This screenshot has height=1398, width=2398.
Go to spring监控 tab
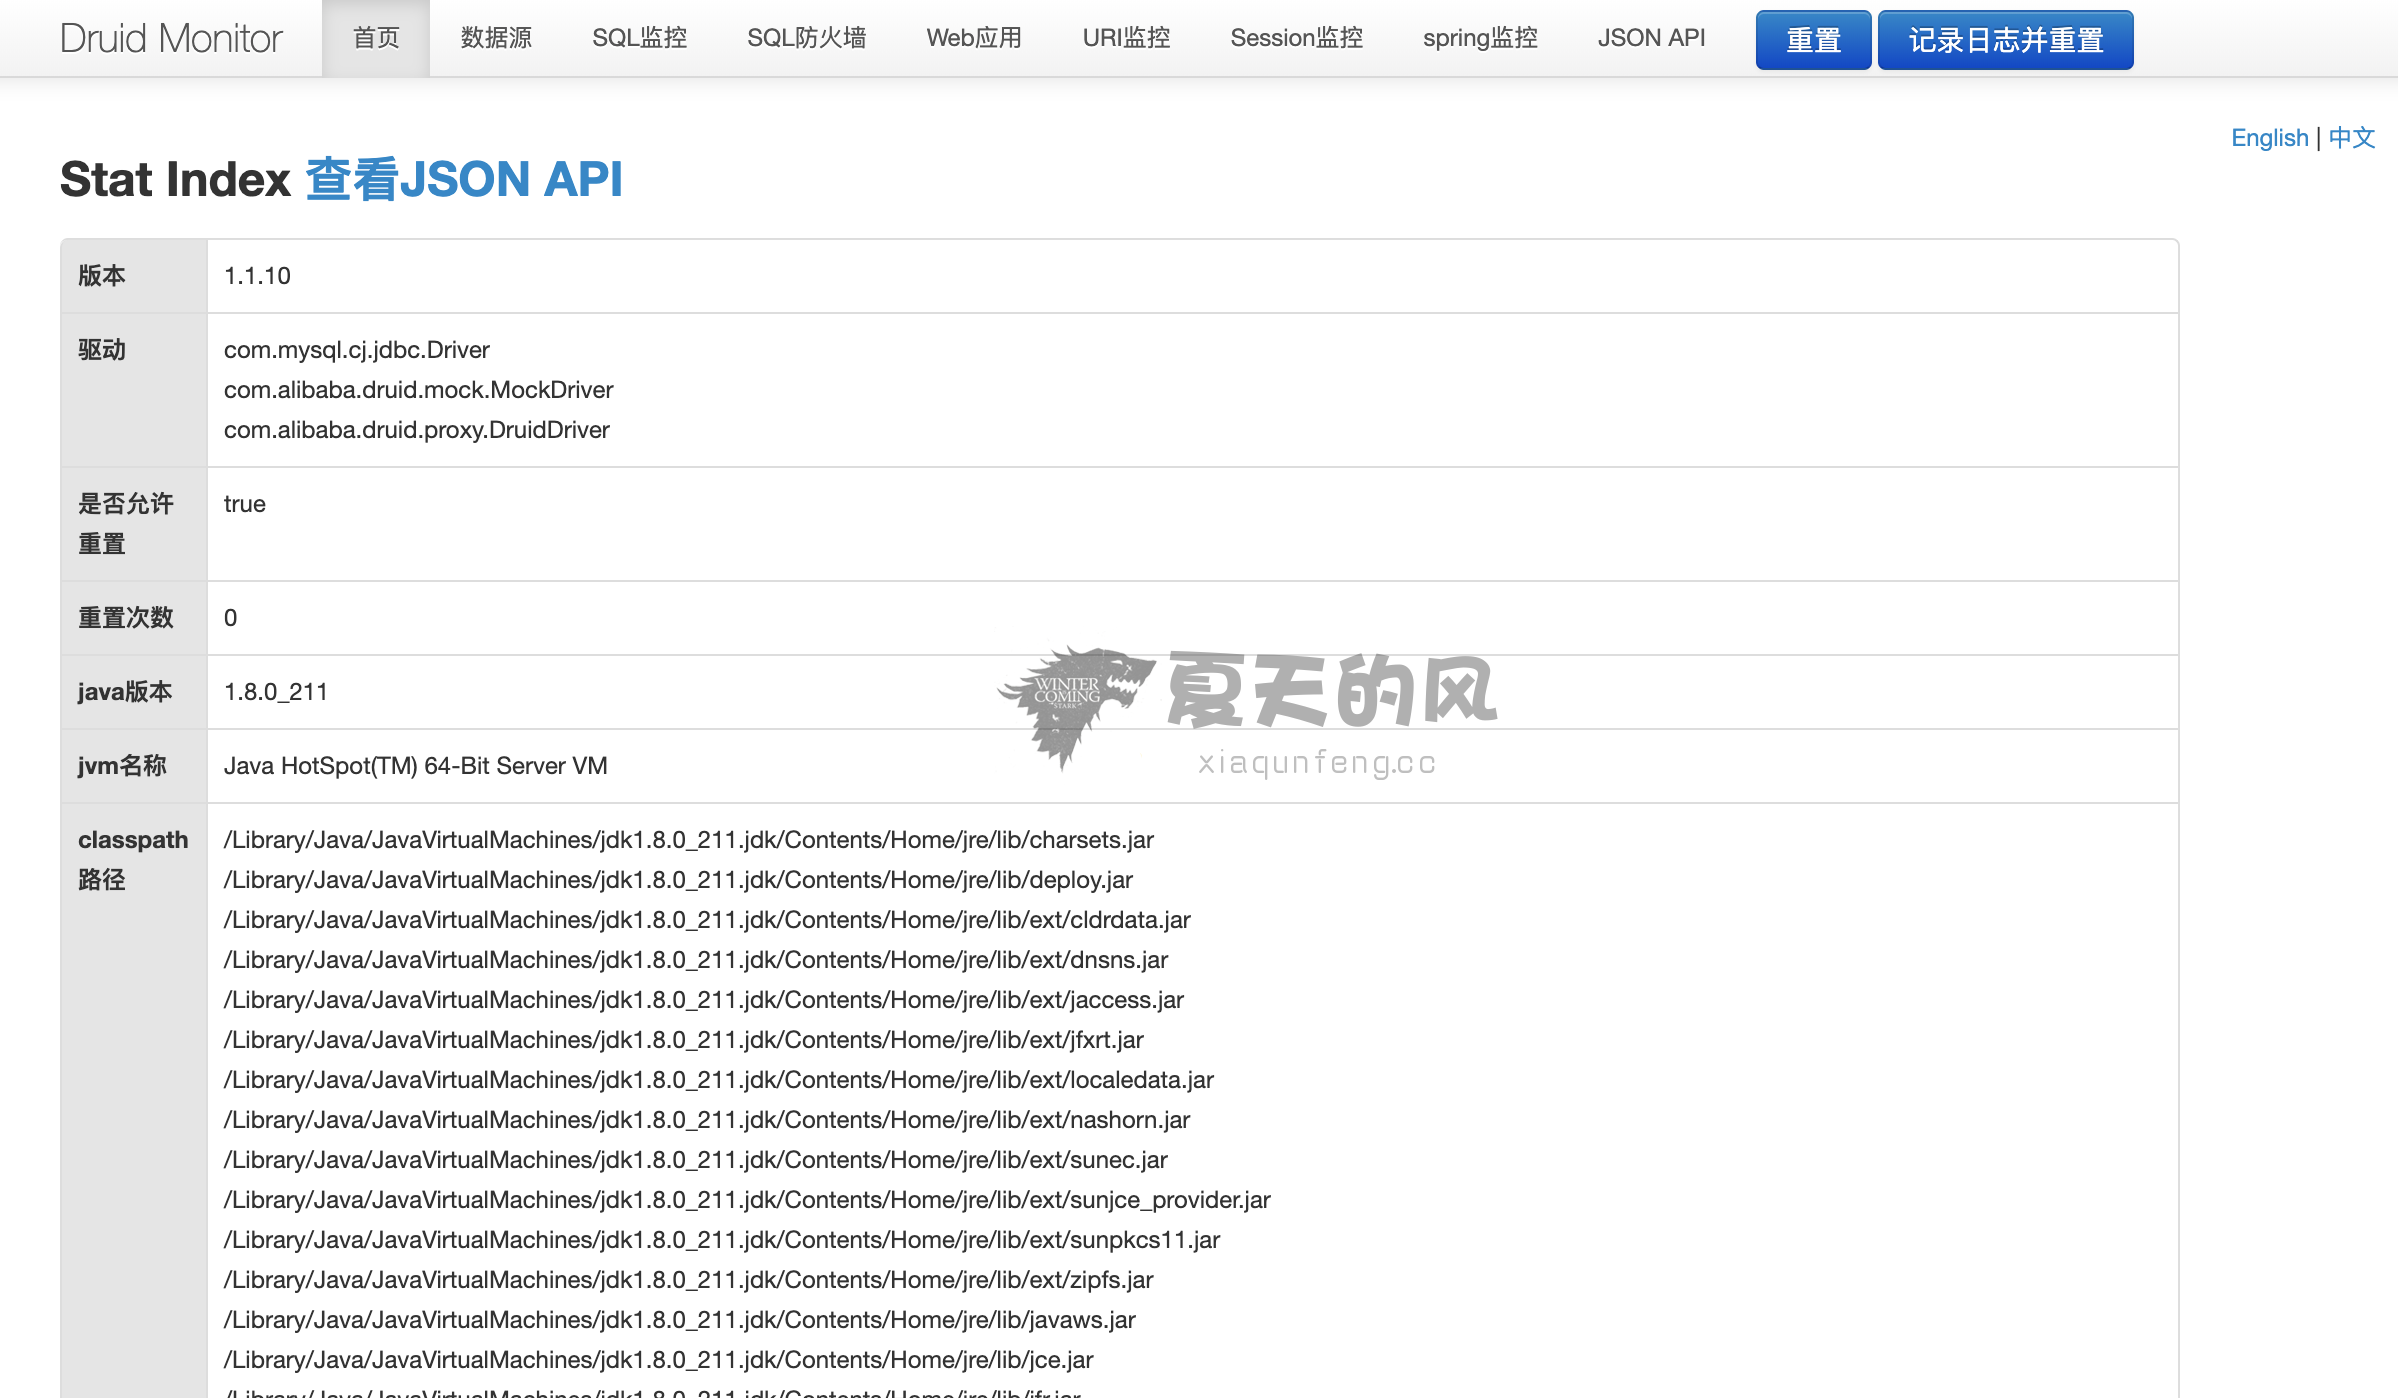point(1480,38)
